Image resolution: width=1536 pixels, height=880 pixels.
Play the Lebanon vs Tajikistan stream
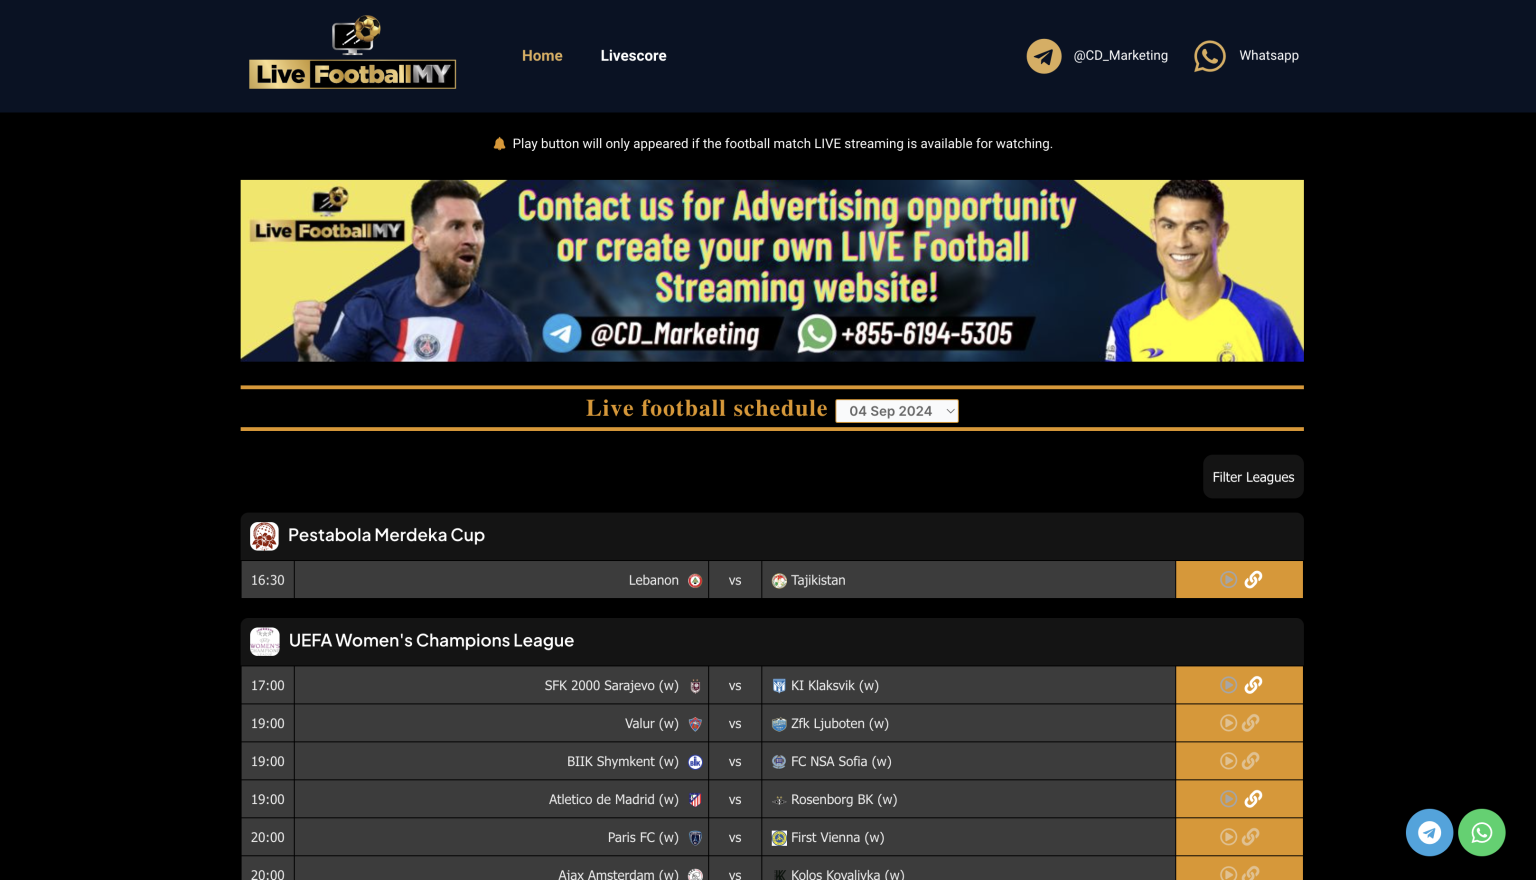[1228, 580]
